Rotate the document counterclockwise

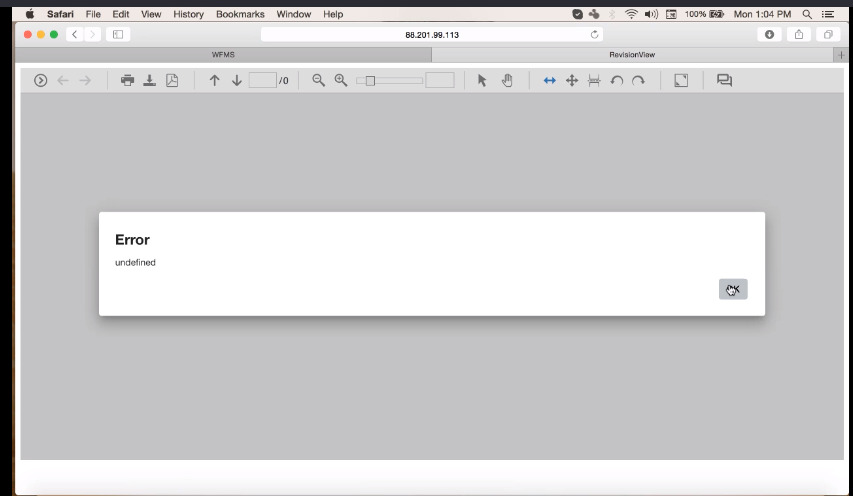(617, 80)
